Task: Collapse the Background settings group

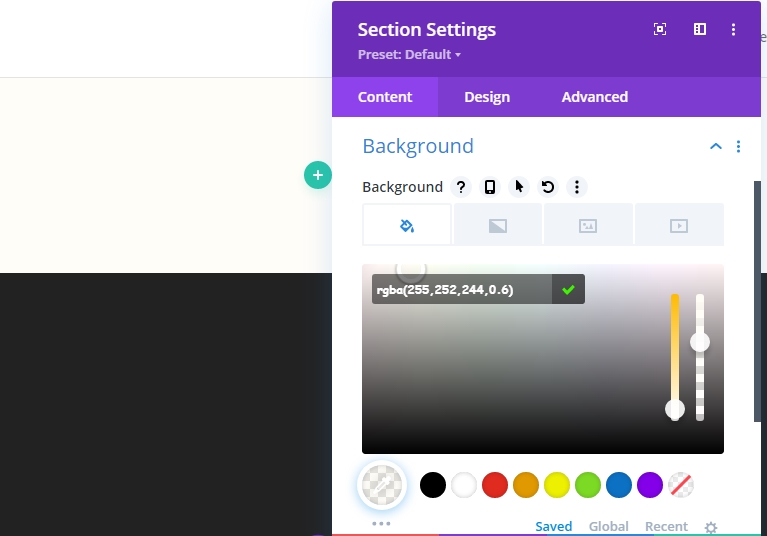Action: [x=716, y=146]
